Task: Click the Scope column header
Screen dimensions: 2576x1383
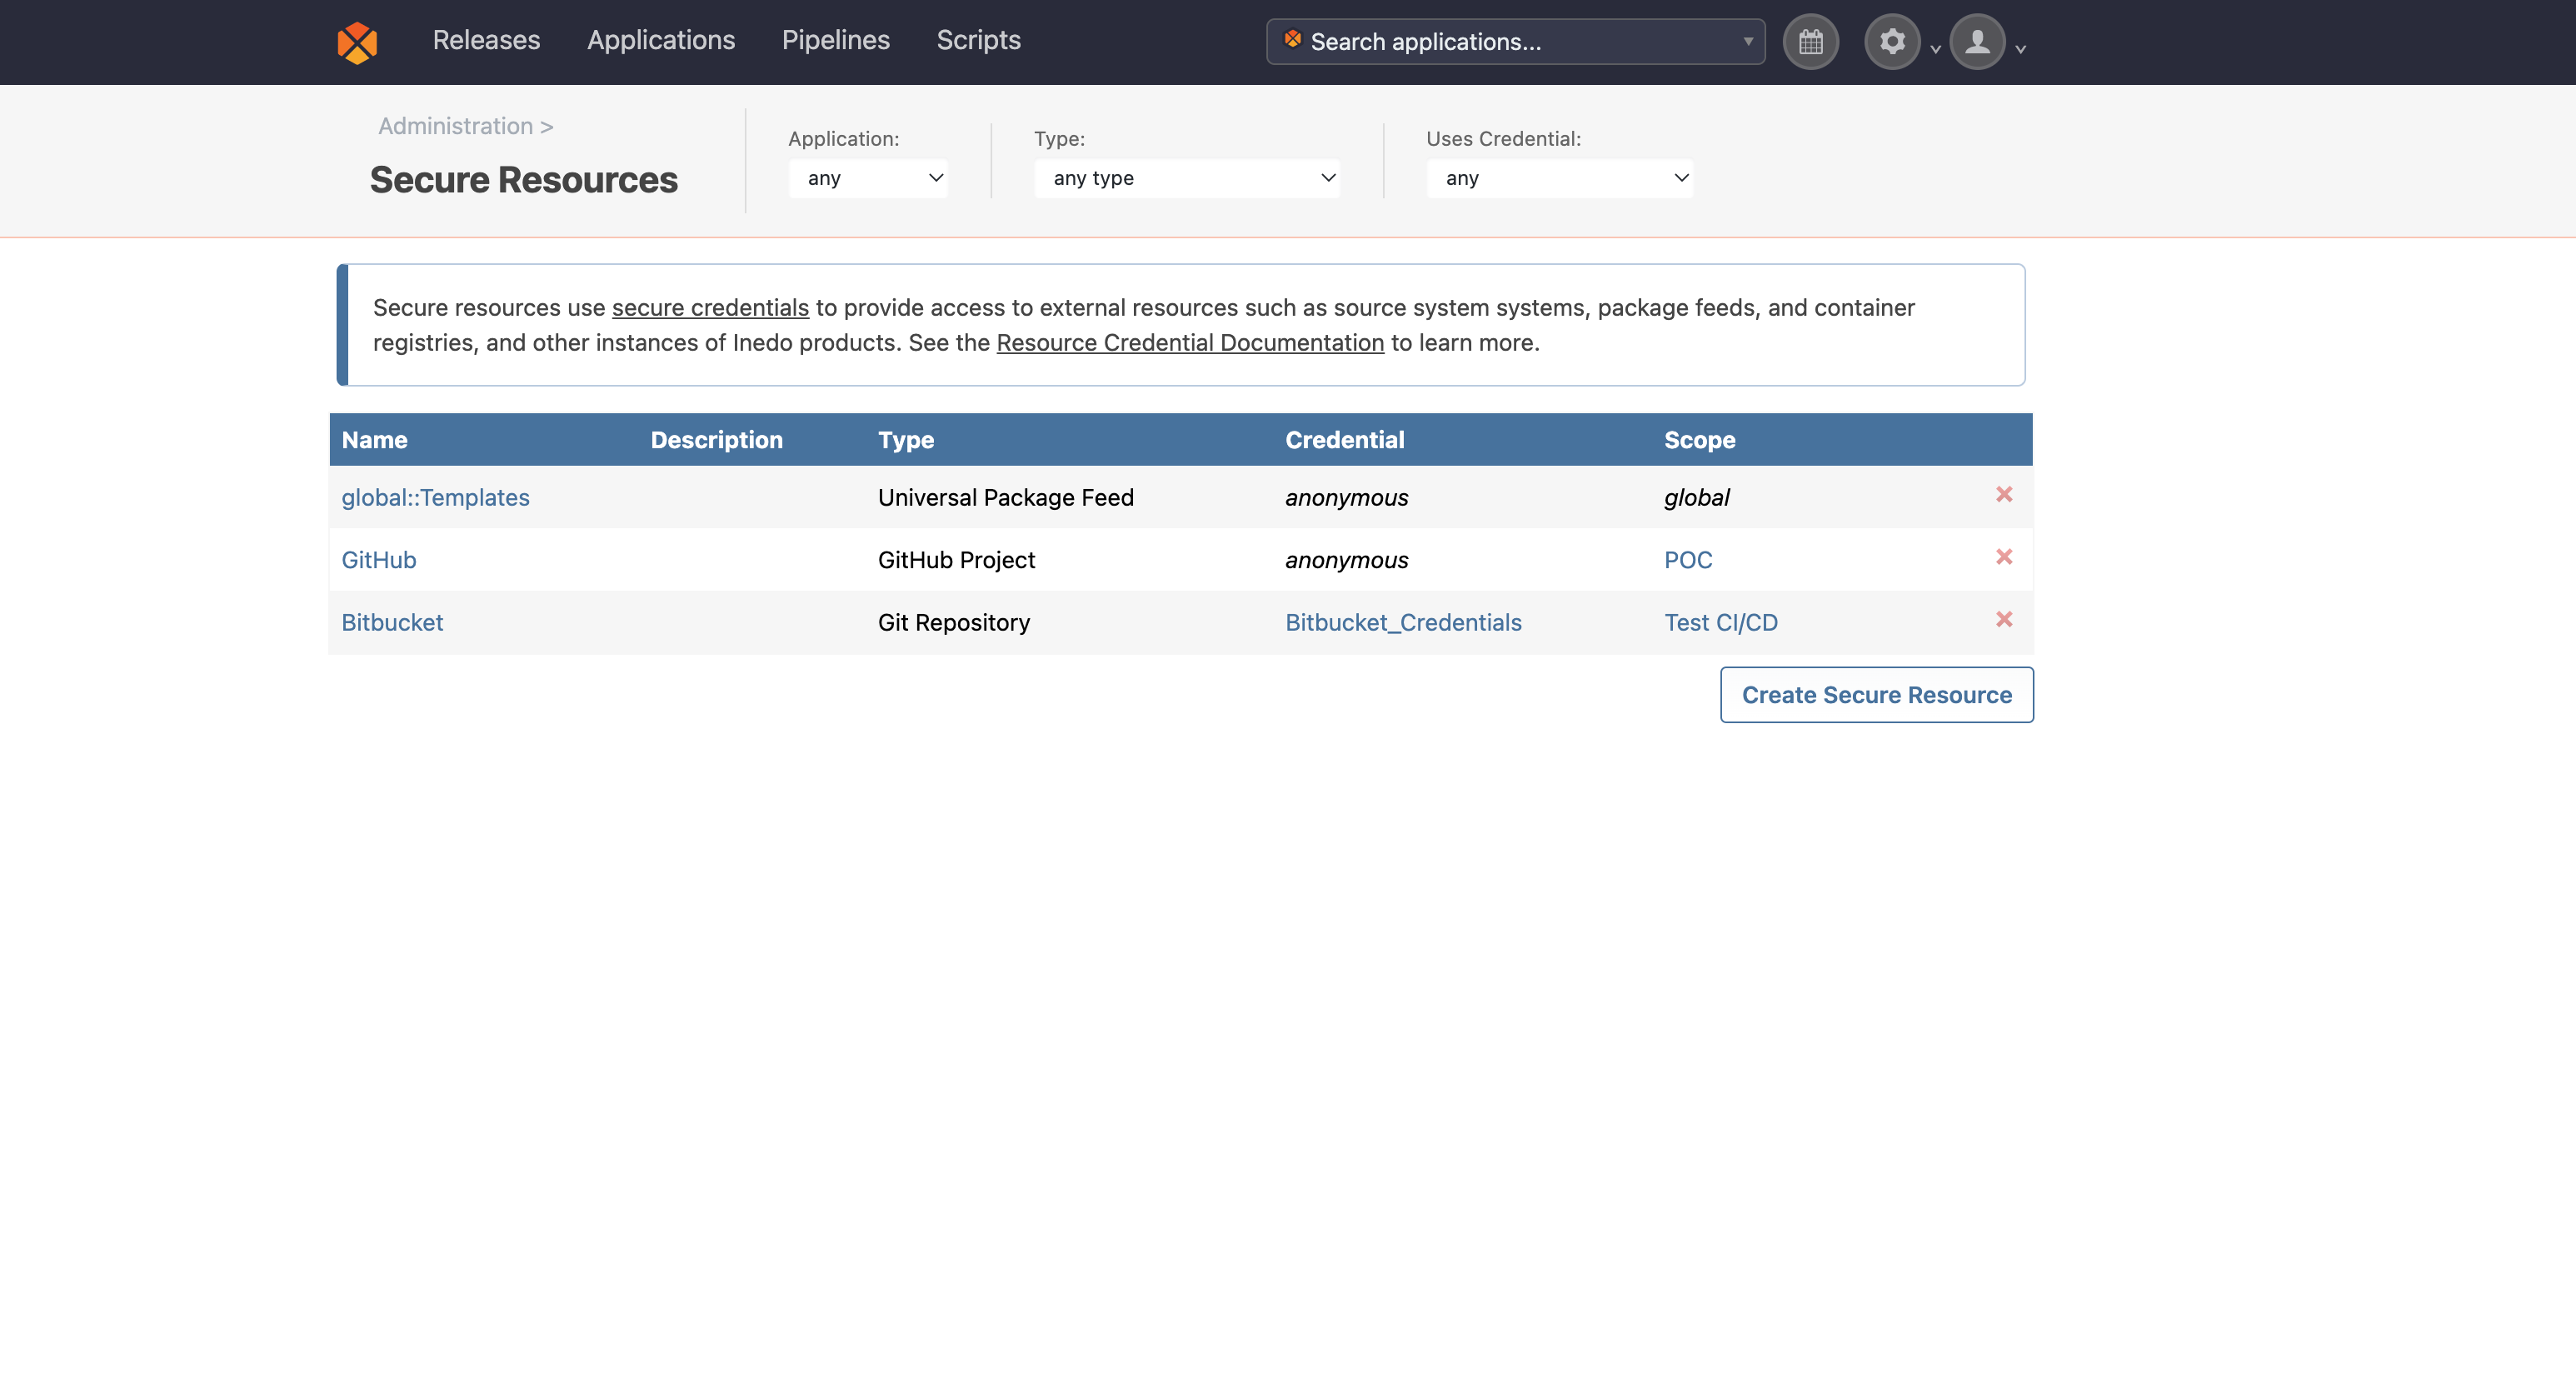Action: pos(1699,440)
